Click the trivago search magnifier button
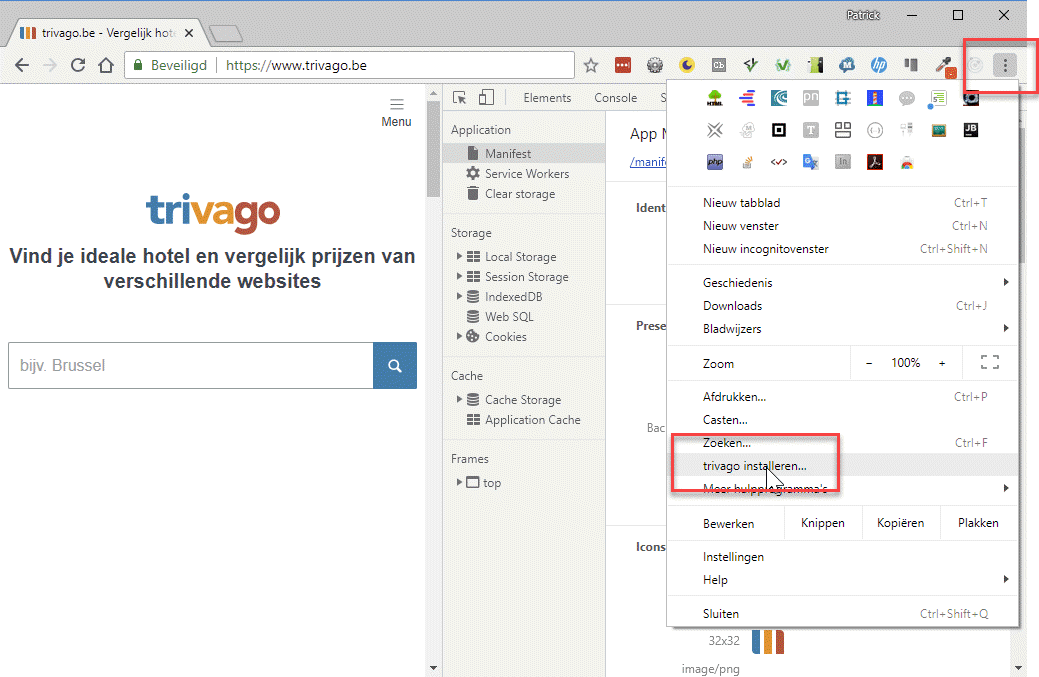Screen dimensions: 1039x677 (x=395, y=366)
